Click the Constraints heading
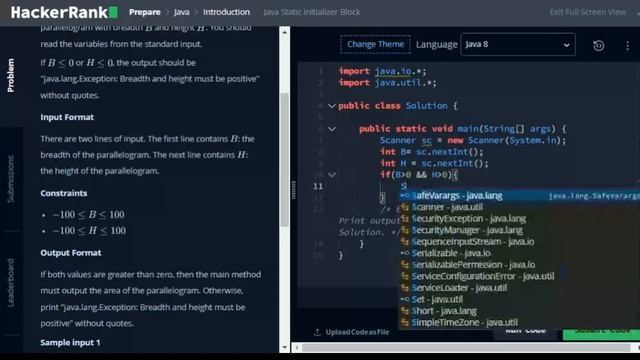 [64, 193]
